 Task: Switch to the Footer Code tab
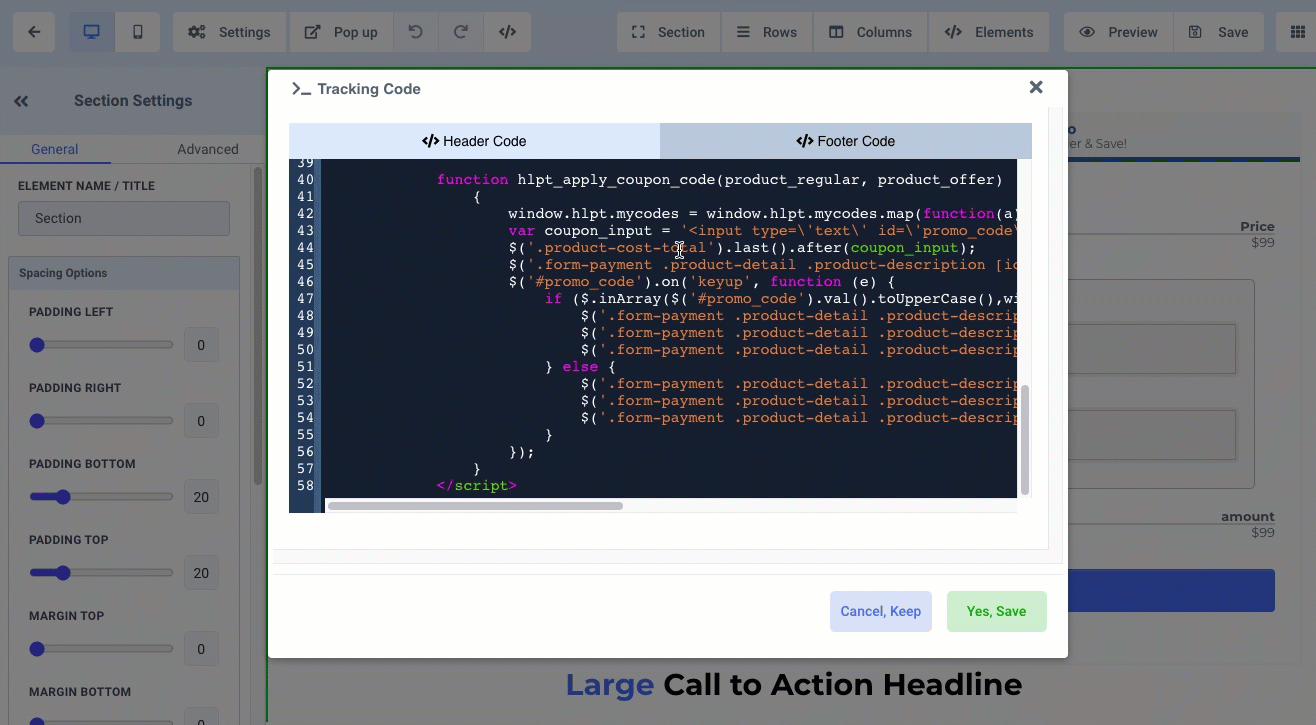pos(845,141)
